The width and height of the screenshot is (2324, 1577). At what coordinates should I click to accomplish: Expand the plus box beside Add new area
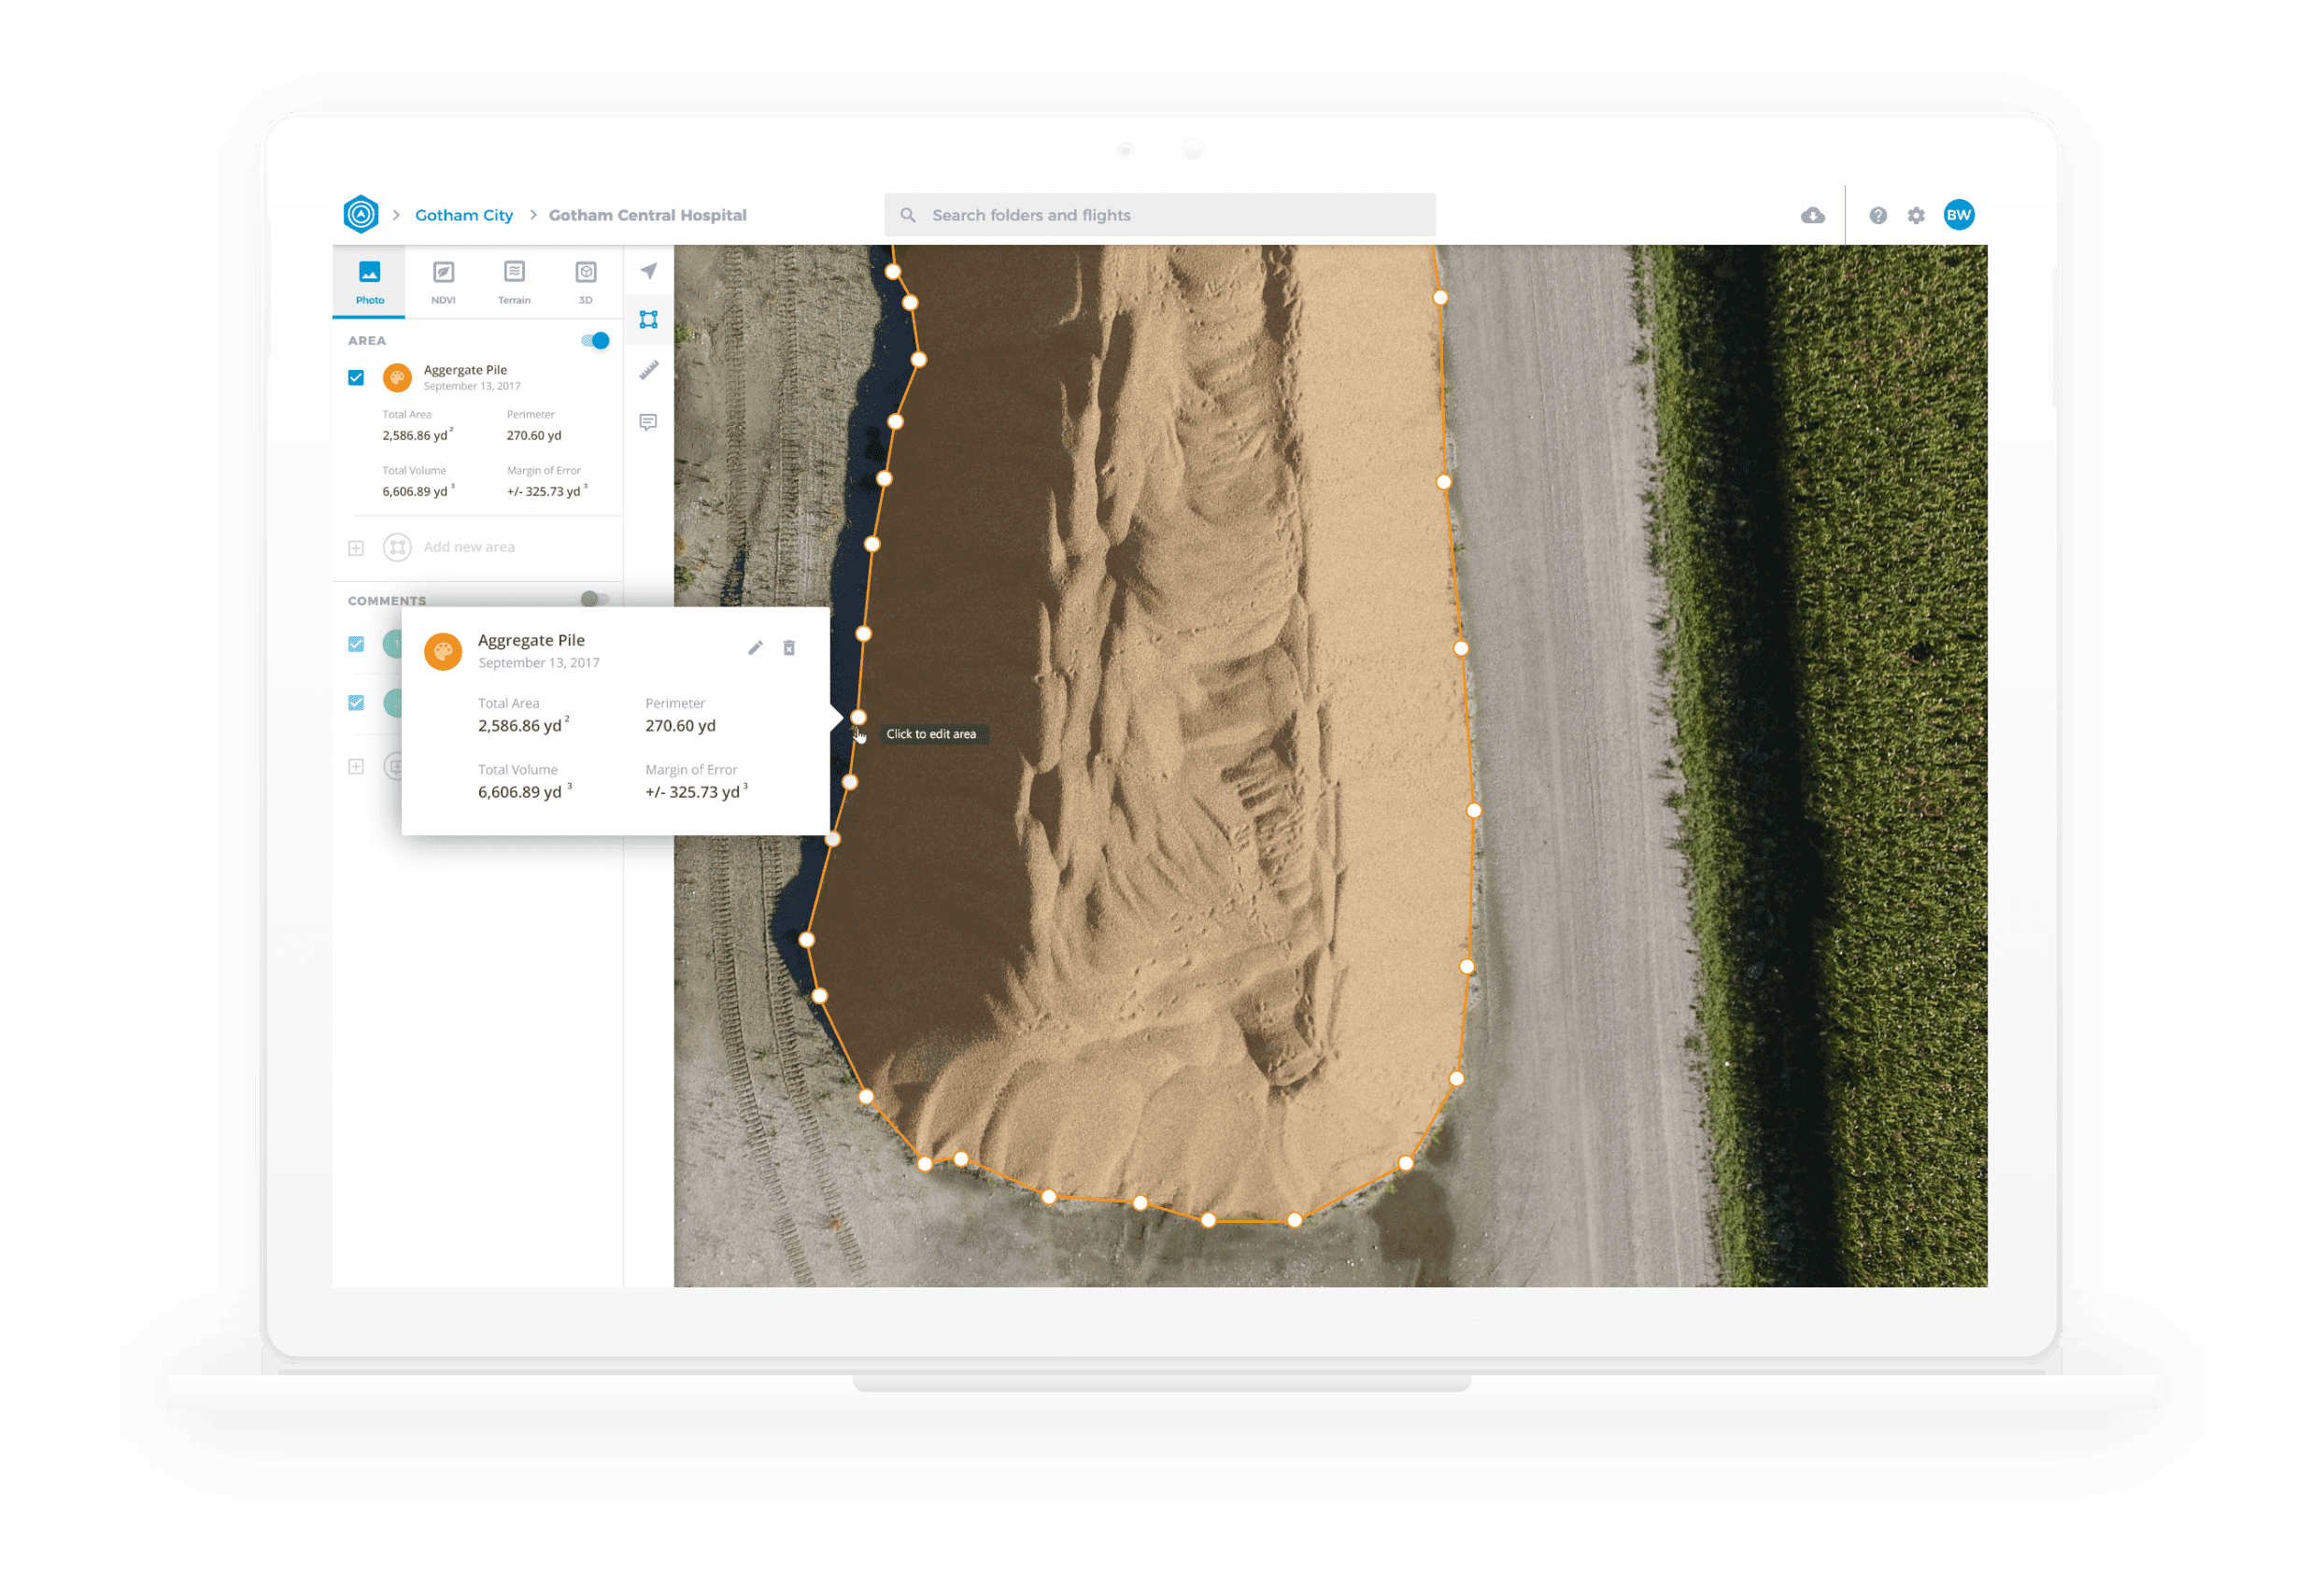click(x=356, y=548)
